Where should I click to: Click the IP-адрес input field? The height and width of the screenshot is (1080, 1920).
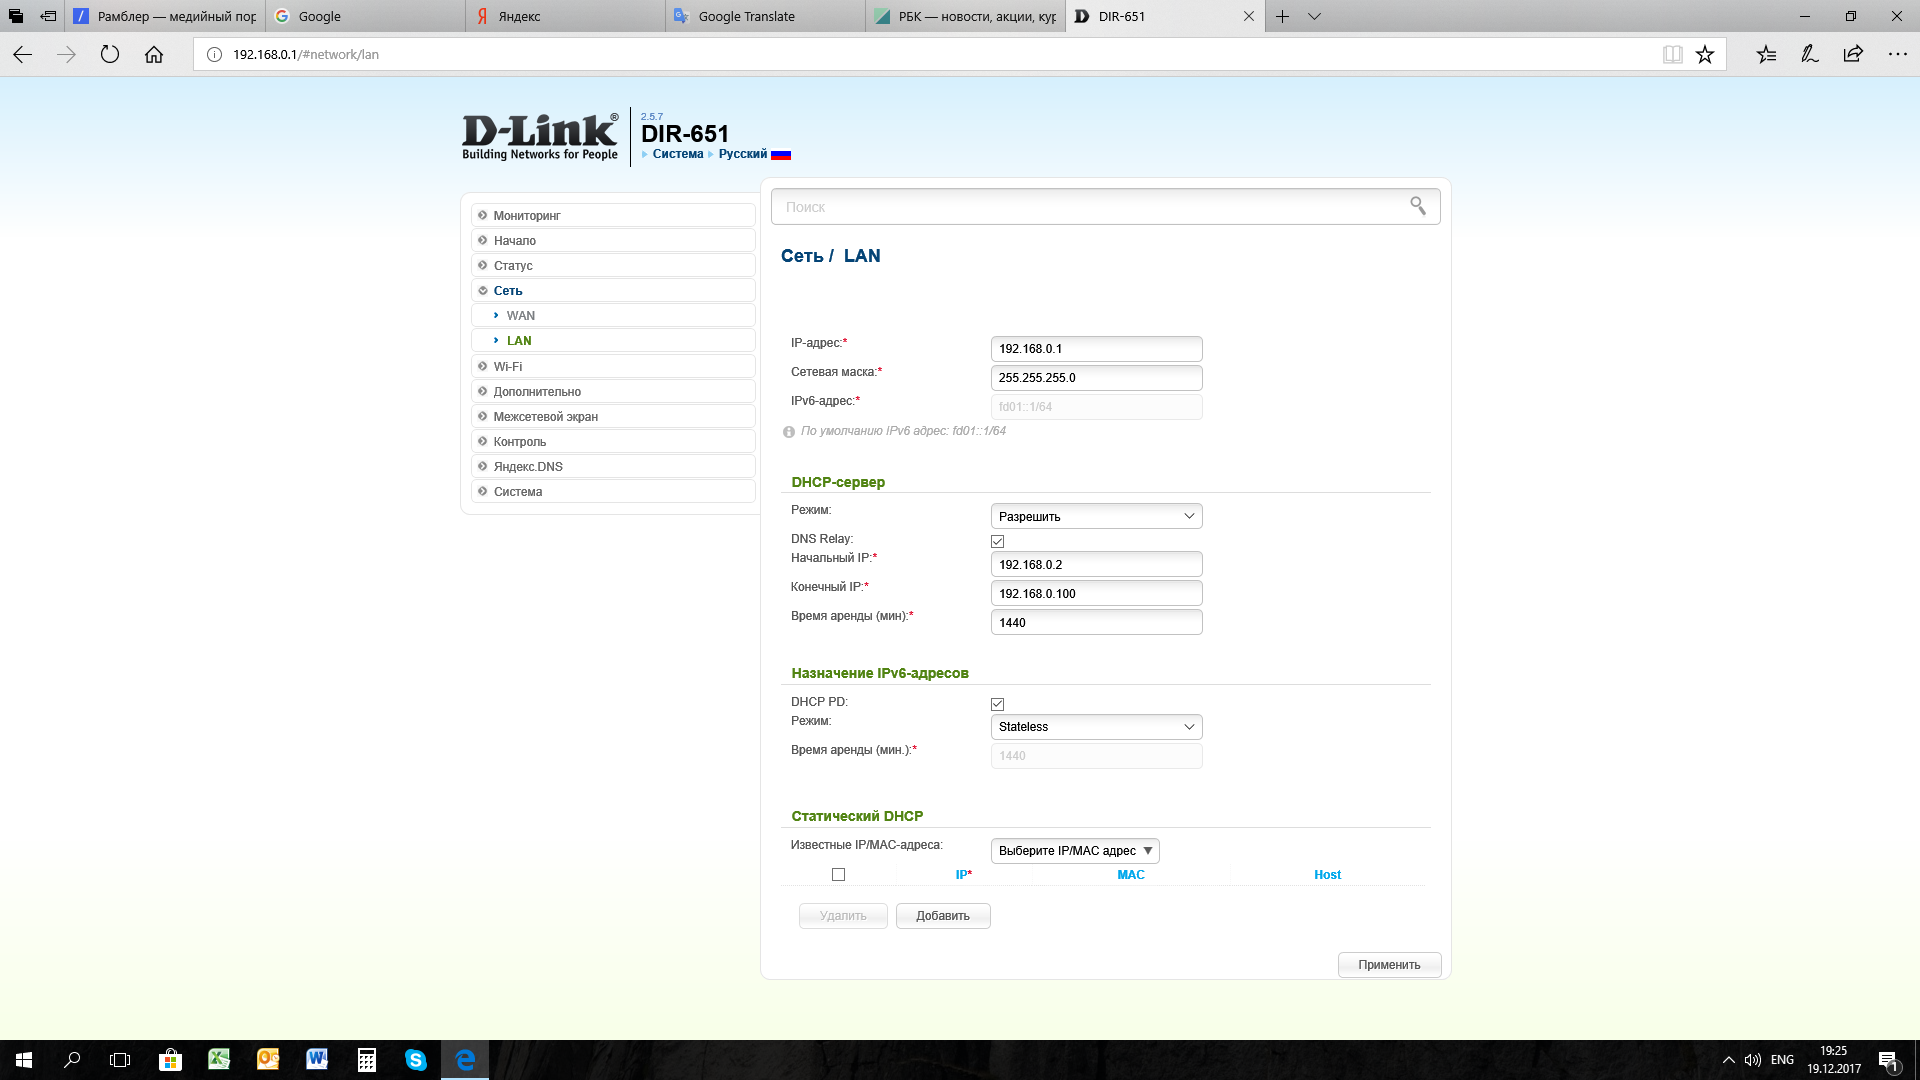coord(1096,349)
